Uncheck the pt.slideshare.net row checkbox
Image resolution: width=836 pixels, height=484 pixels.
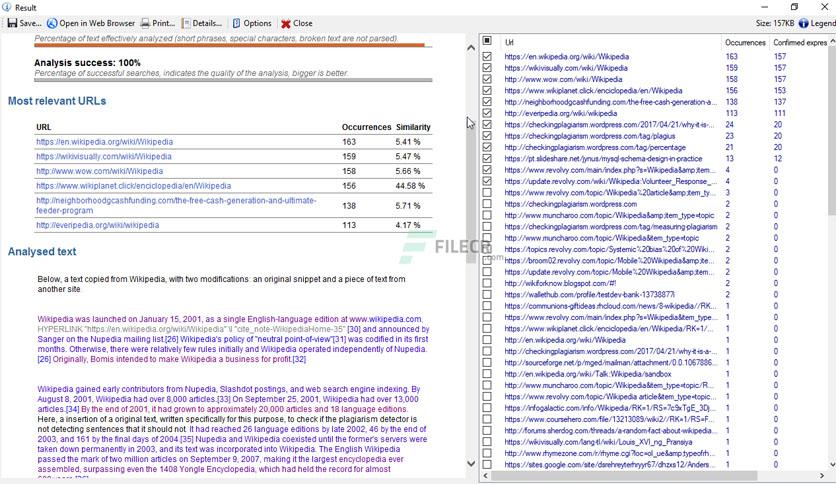click(487, 158)
